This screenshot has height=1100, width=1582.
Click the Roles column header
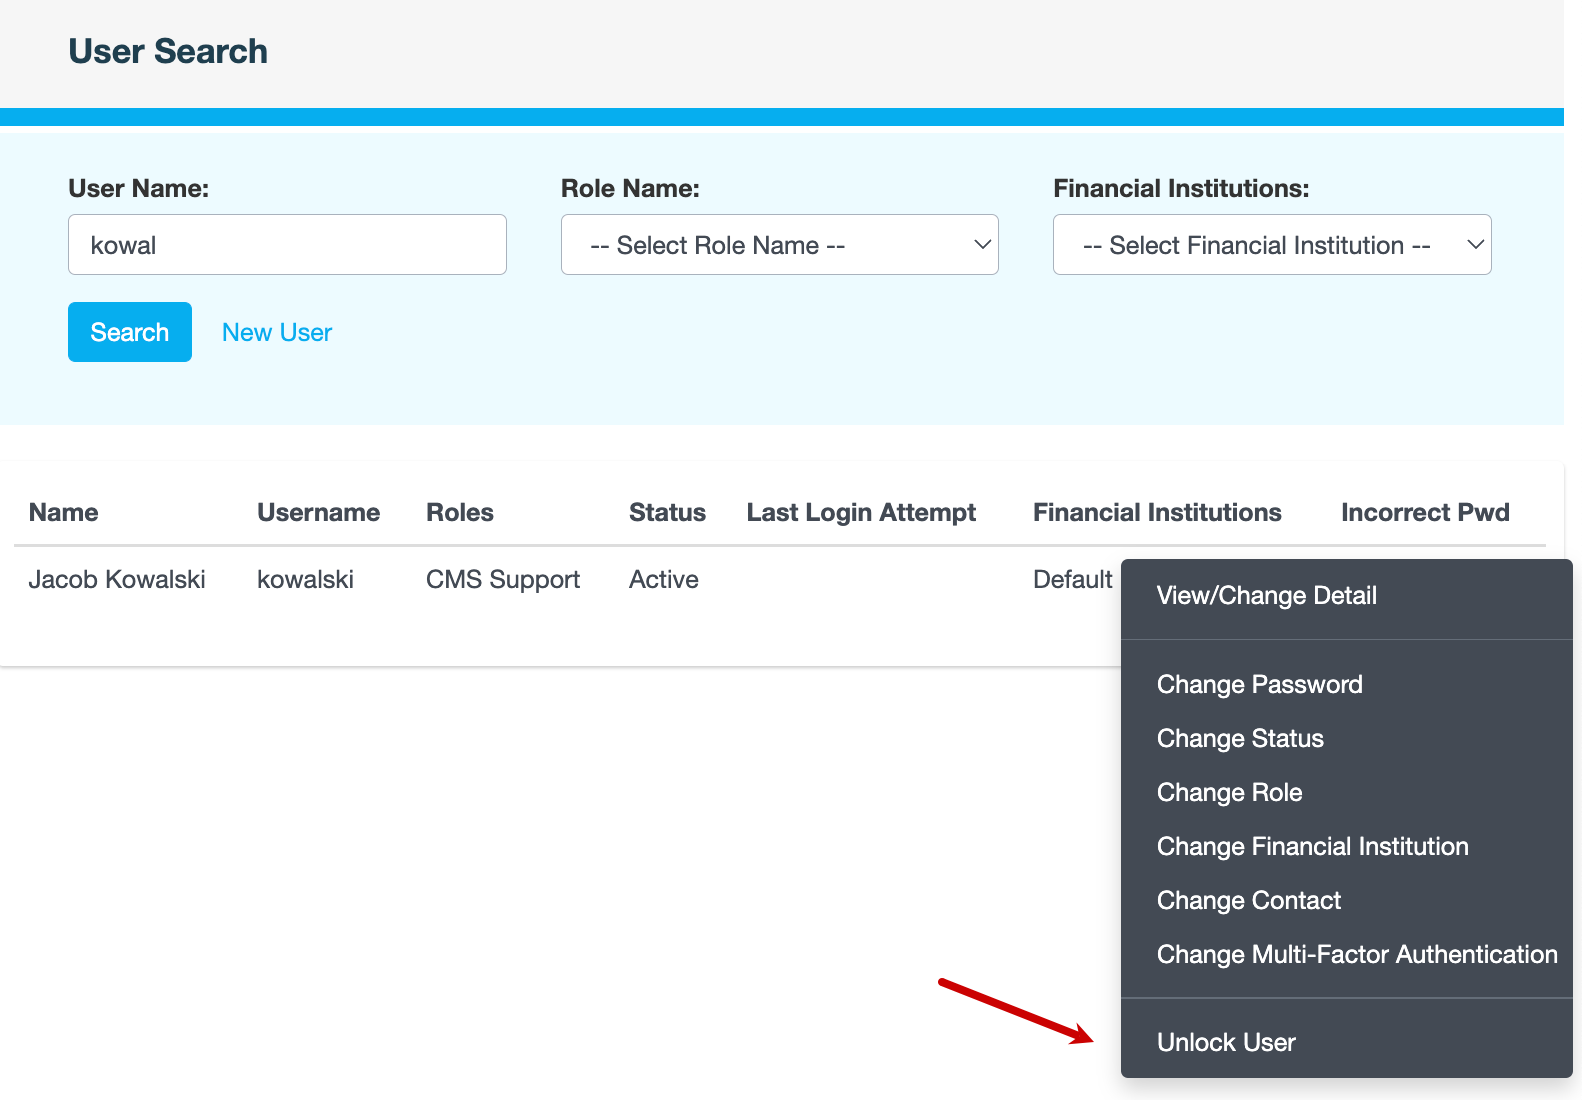click(460, 513)
